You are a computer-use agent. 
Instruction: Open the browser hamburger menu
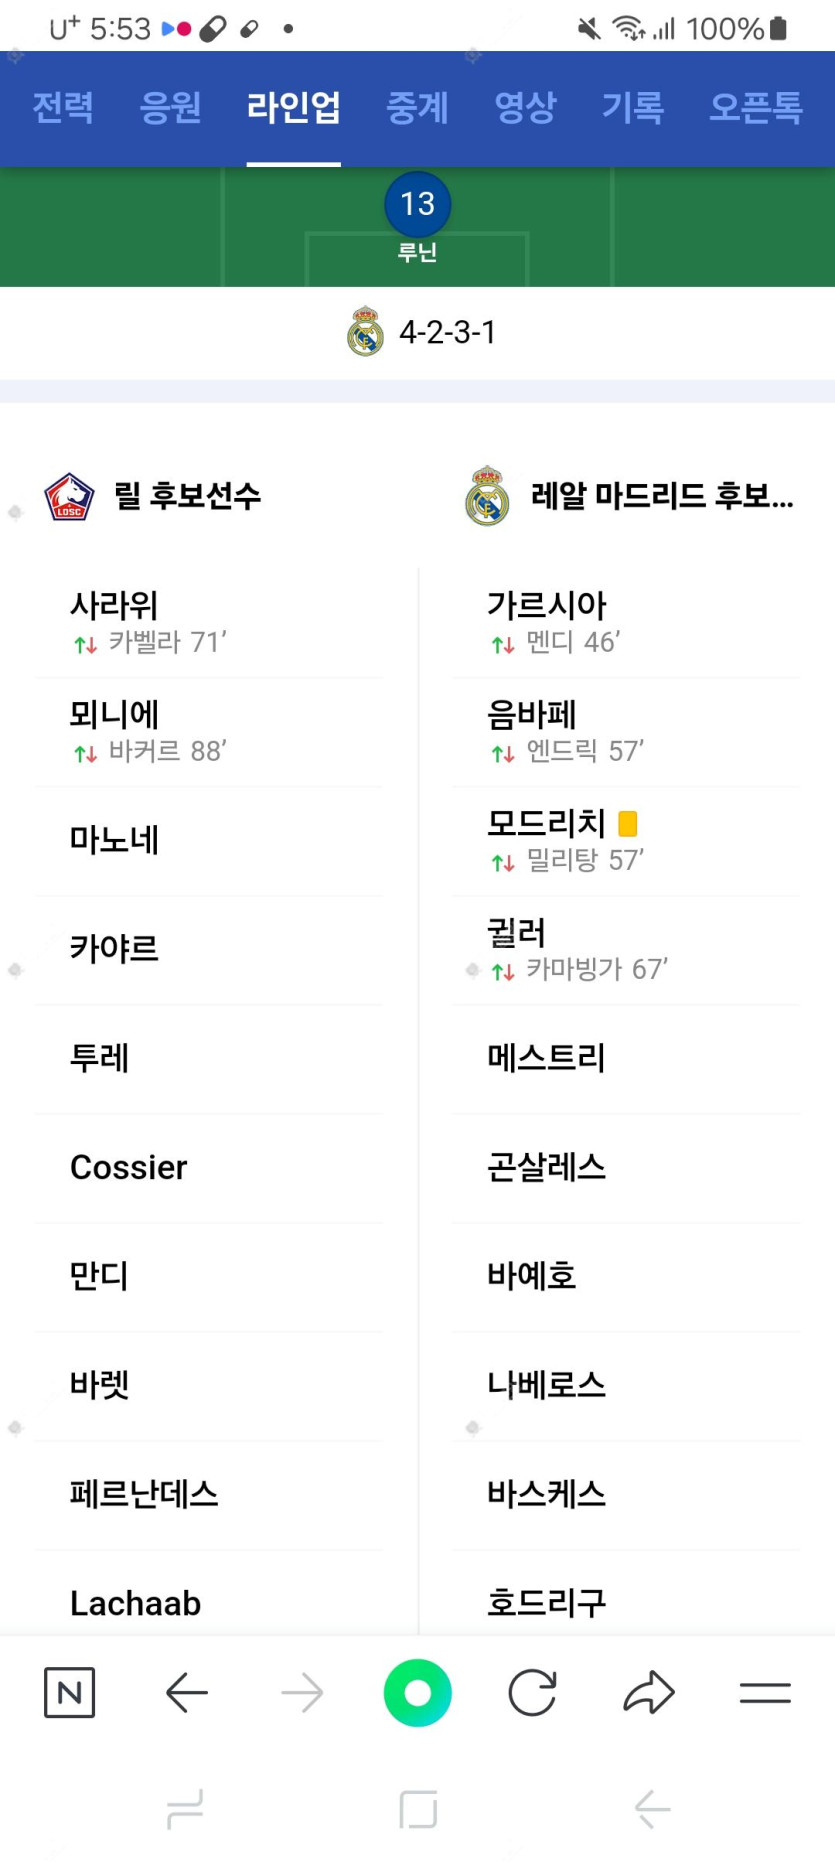[765, 1692]
